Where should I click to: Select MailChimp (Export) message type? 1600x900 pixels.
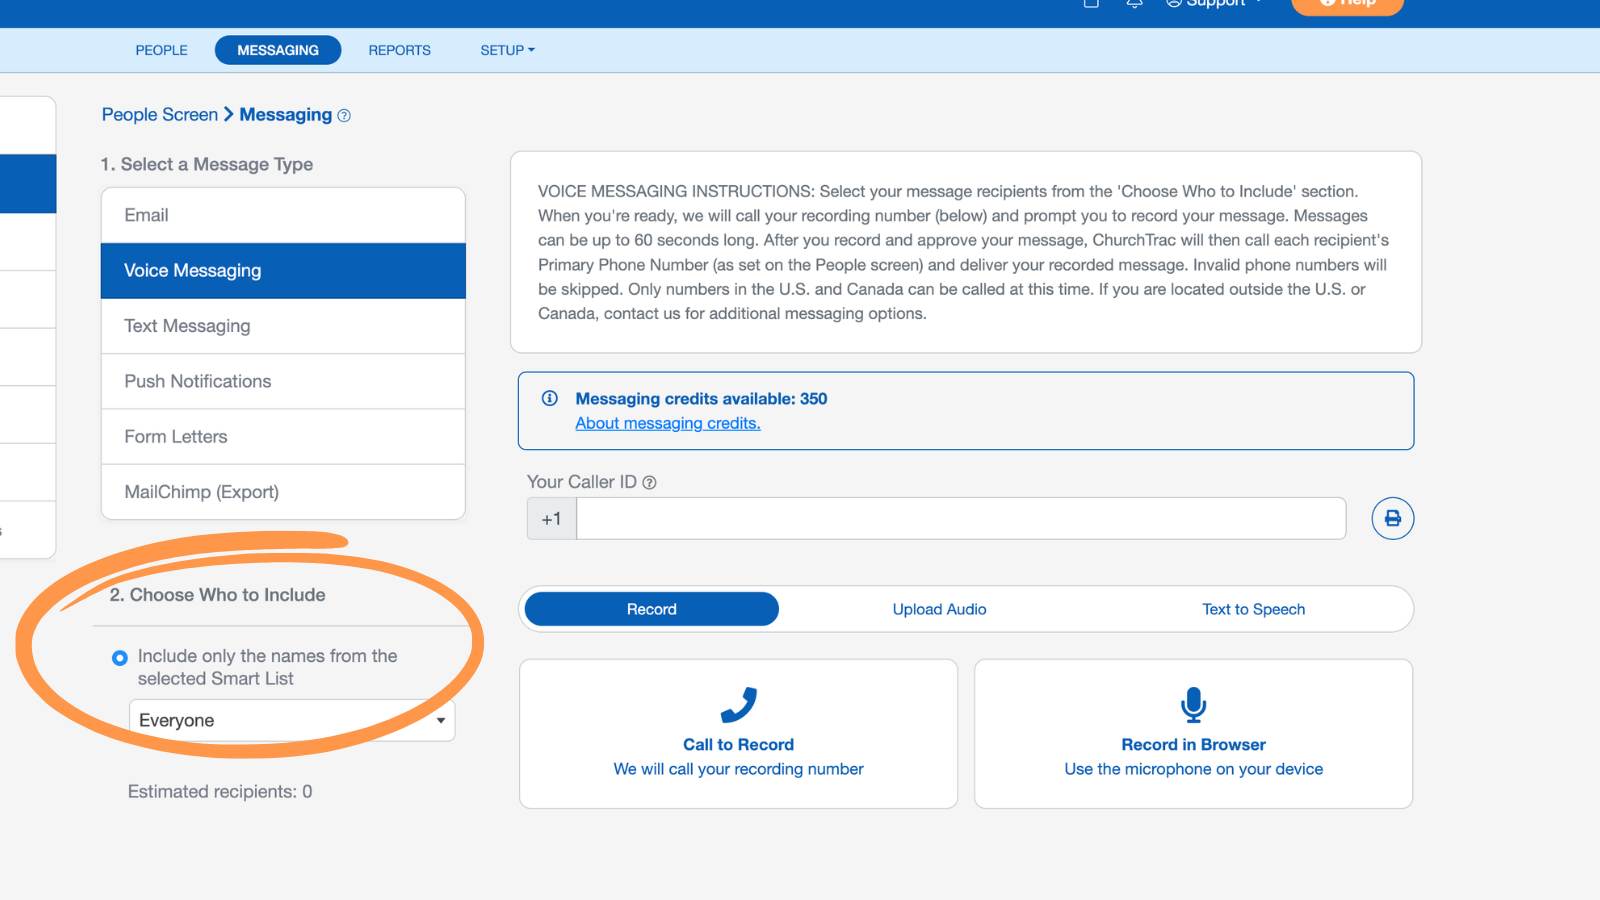[283, 492]
